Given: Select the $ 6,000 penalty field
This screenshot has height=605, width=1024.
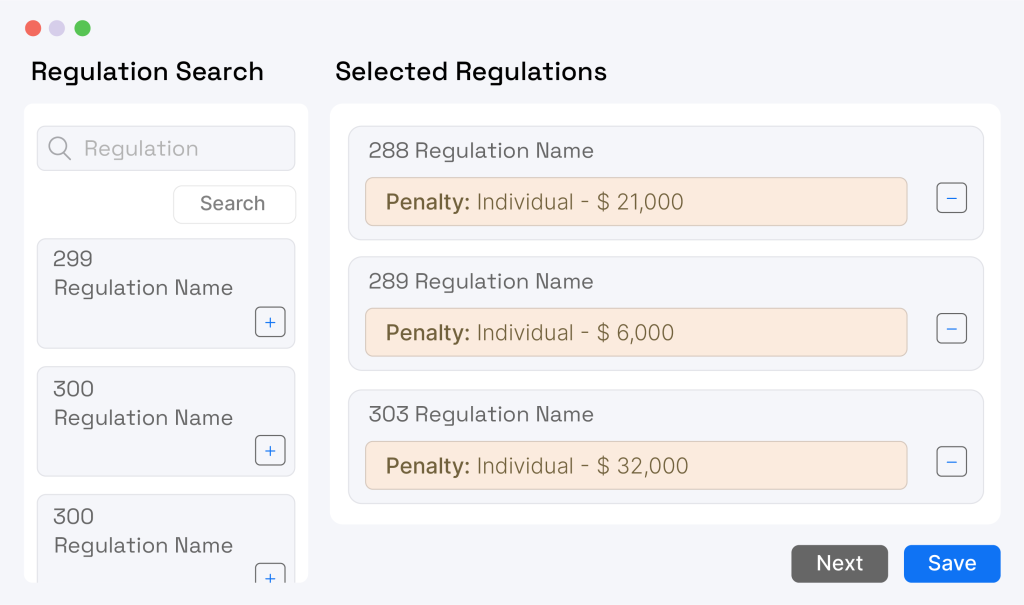Looking at the screenshot, I should [x=635, y=332].
